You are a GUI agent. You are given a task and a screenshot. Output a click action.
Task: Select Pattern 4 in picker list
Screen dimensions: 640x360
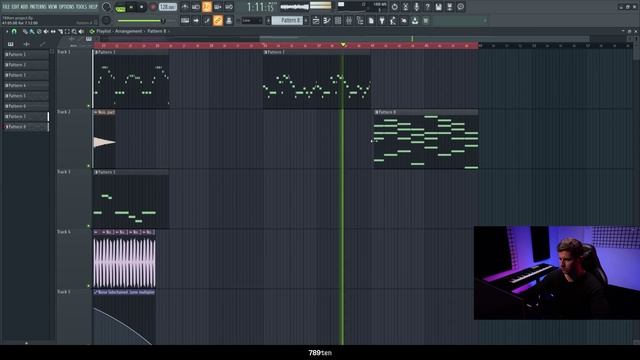(x=26, y=85)
